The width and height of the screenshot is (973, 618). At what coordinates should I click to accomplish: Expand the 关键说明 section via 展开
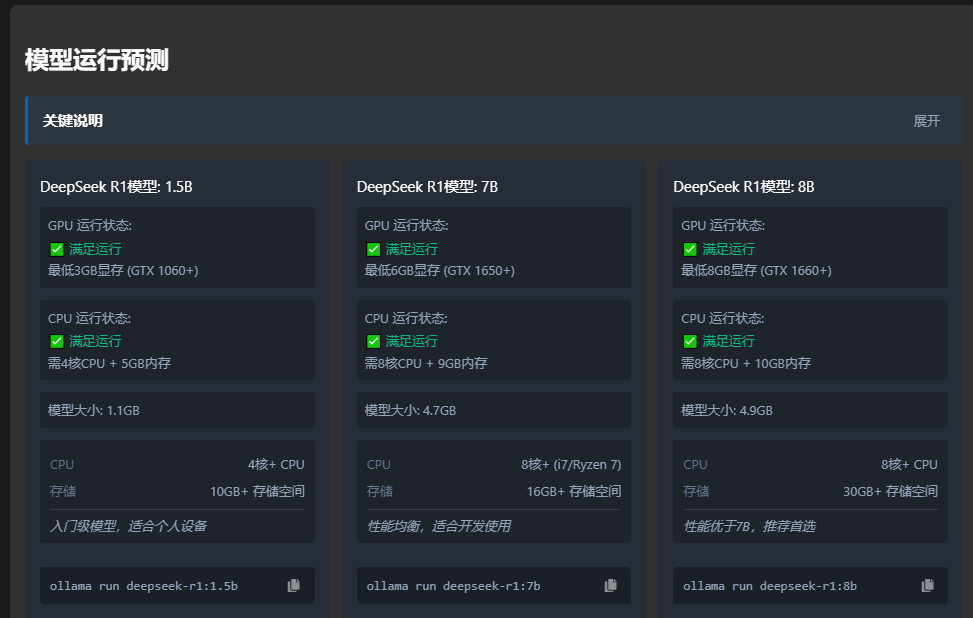tap(926, 121)
